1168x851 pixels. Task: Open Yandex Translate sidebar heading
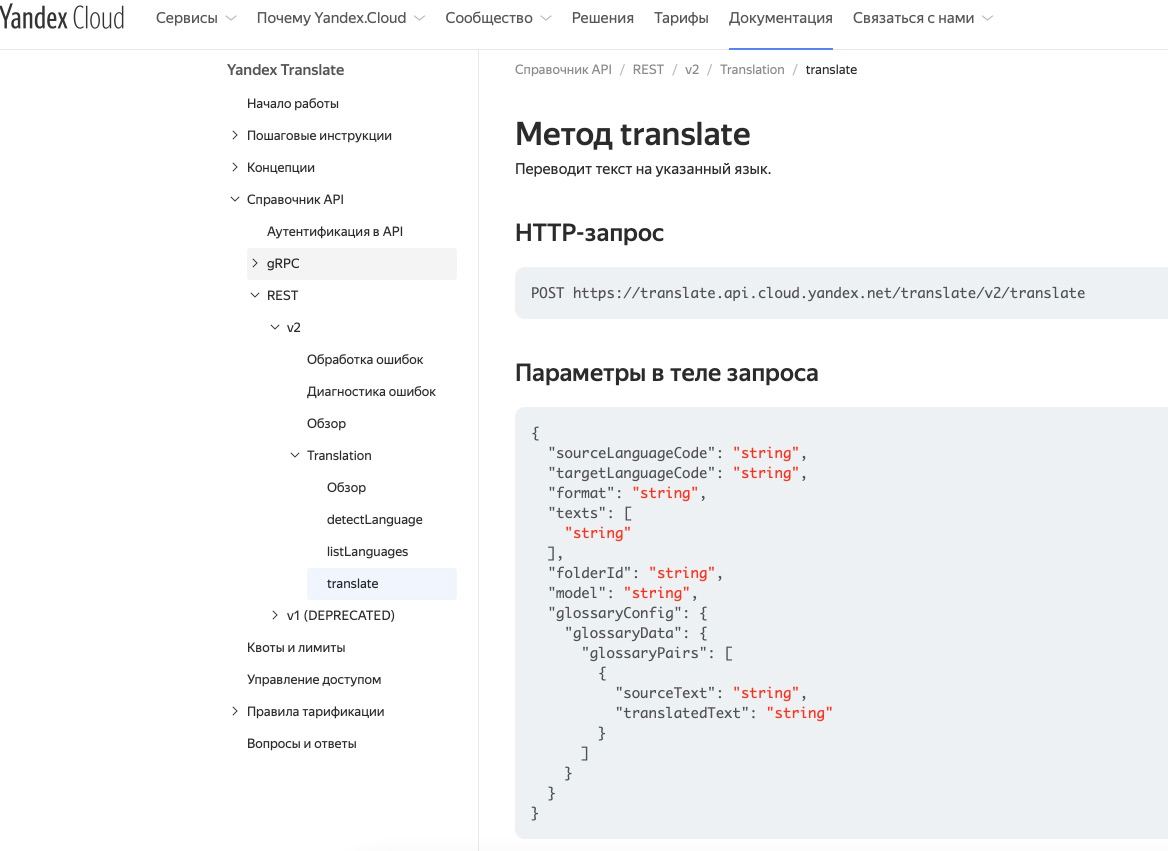point(285,70)
